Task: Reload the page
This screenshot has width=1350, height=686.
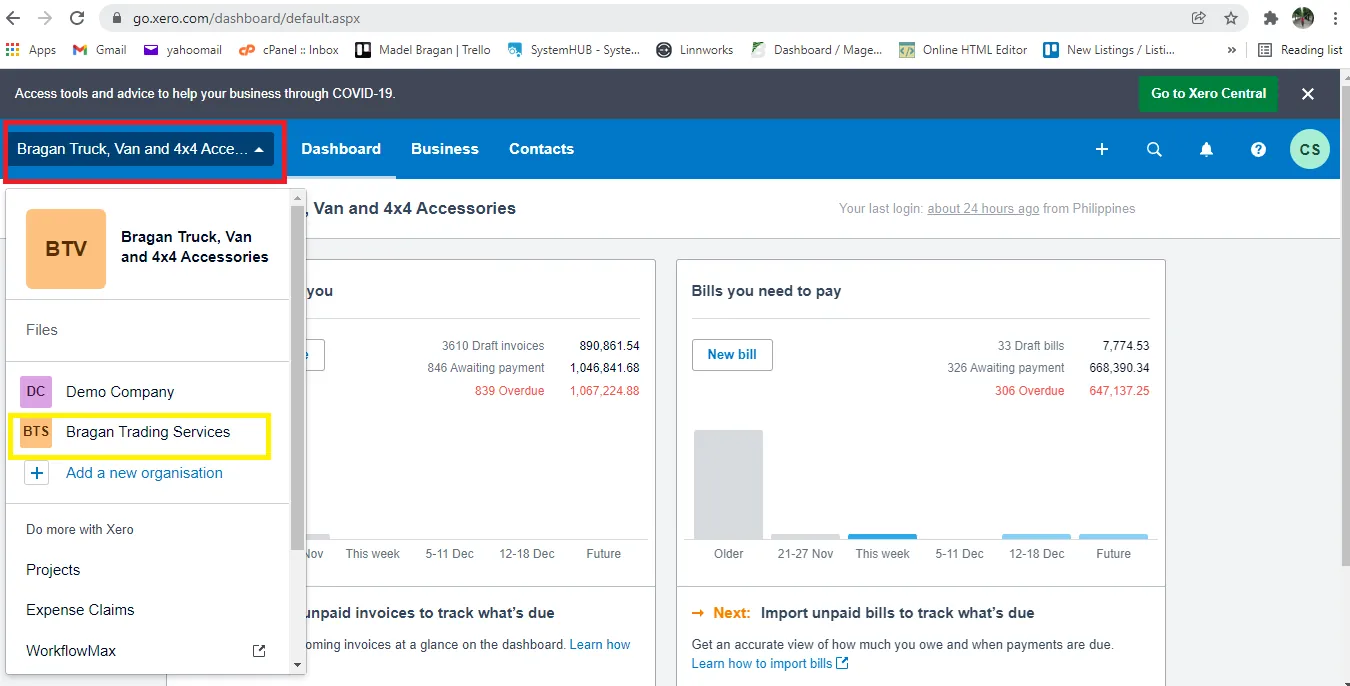Action: (77, 18)
